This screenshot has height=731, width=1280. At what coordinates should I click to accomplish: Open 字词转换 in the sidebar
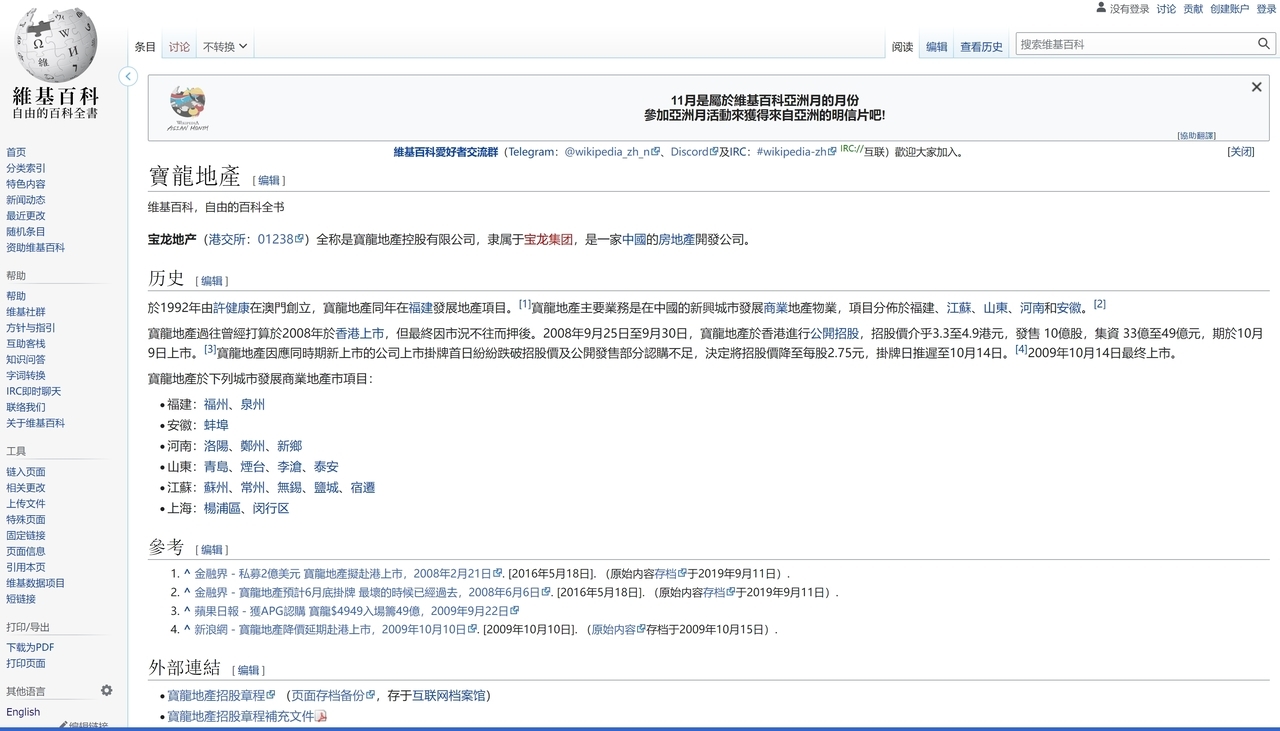pos(26,375)
